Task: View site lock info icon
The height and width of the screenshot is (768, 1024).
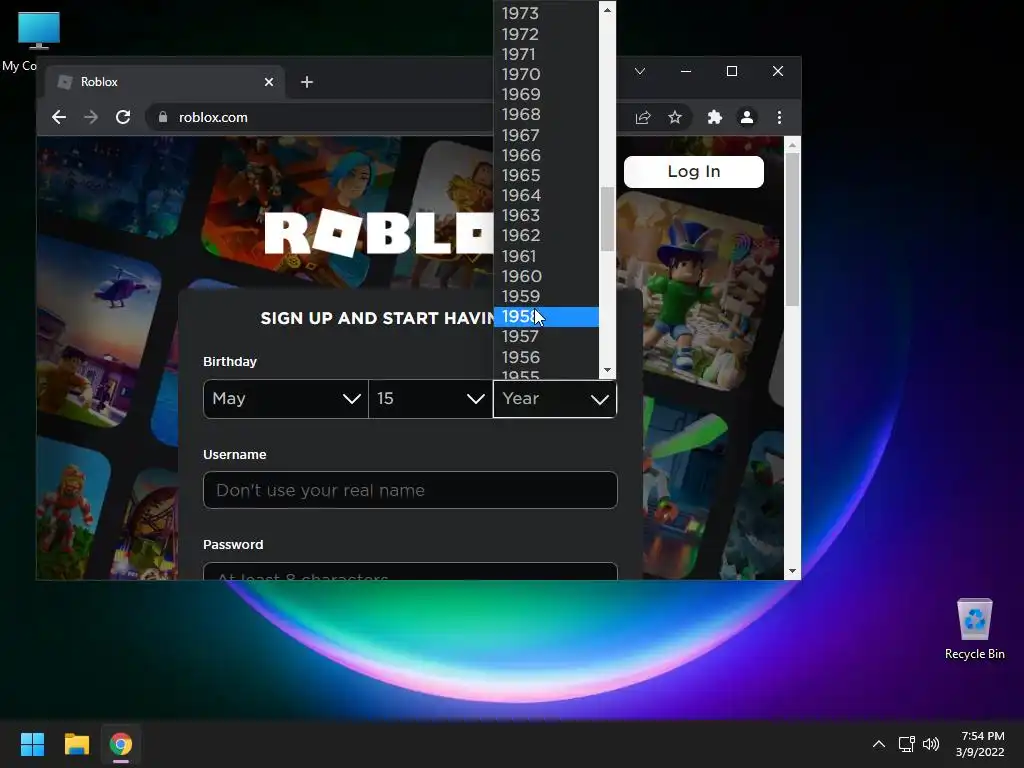Action: 163,117
